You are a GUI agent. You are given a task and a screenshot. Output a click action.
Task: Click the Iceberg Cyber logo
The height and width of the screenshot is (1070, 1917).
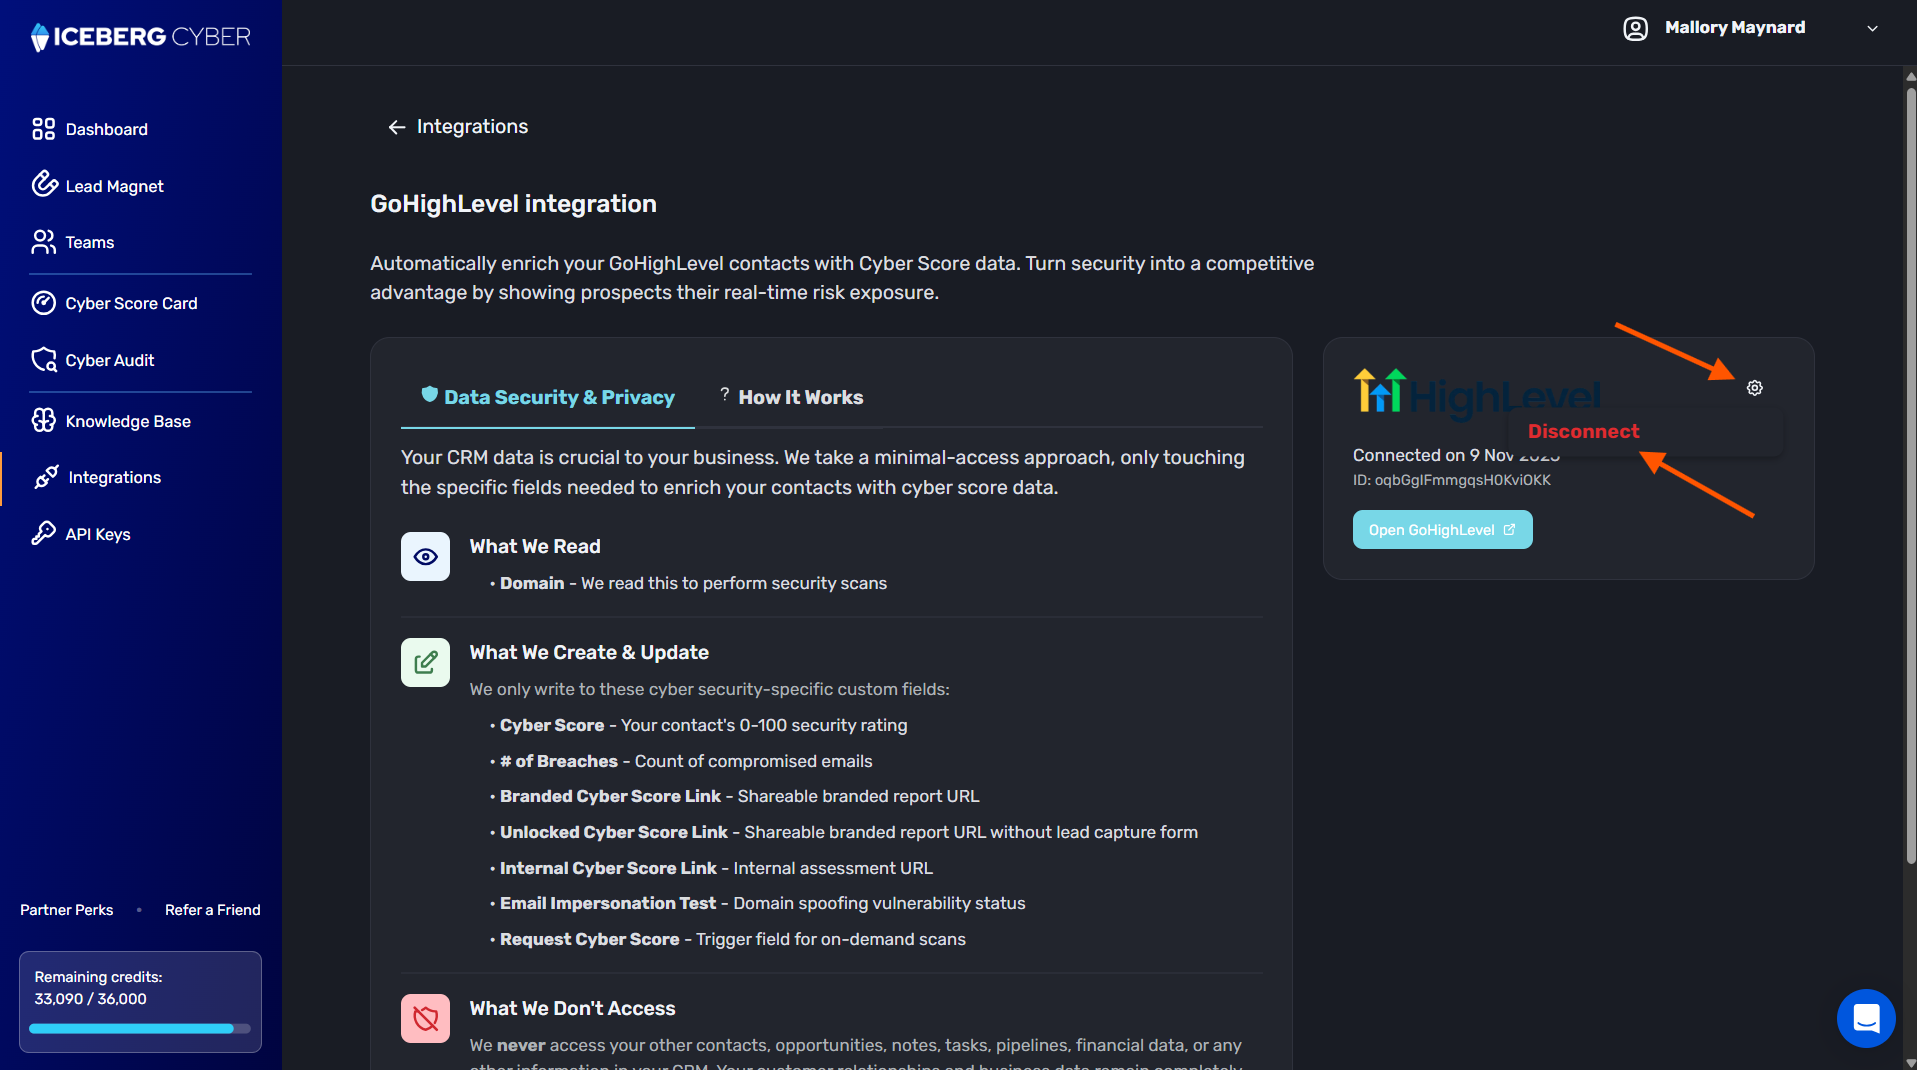click(140, 37)
